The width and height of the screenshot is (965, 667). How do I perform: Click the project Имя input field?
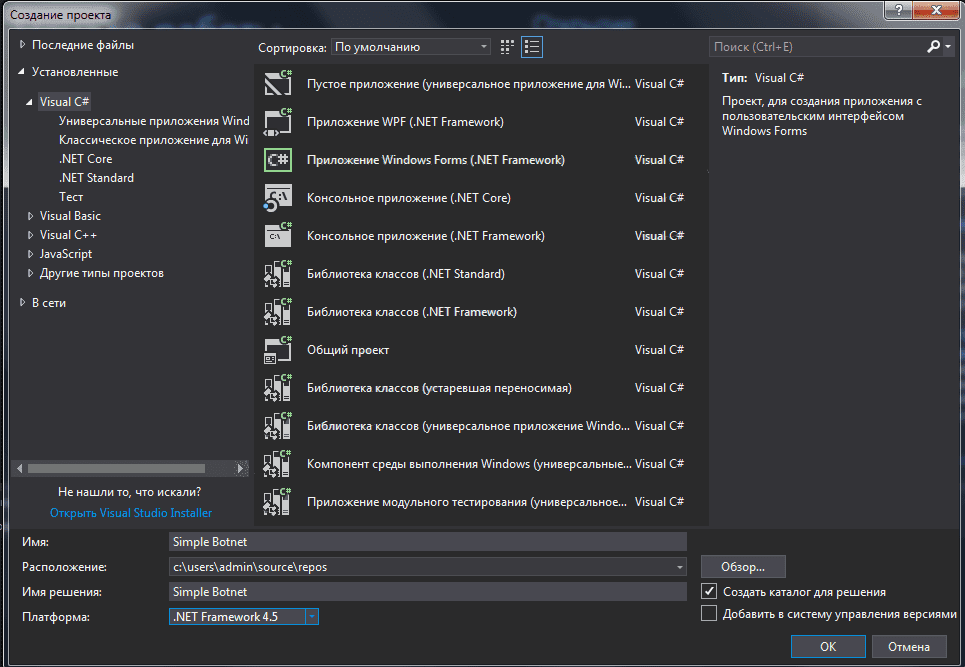428,542
